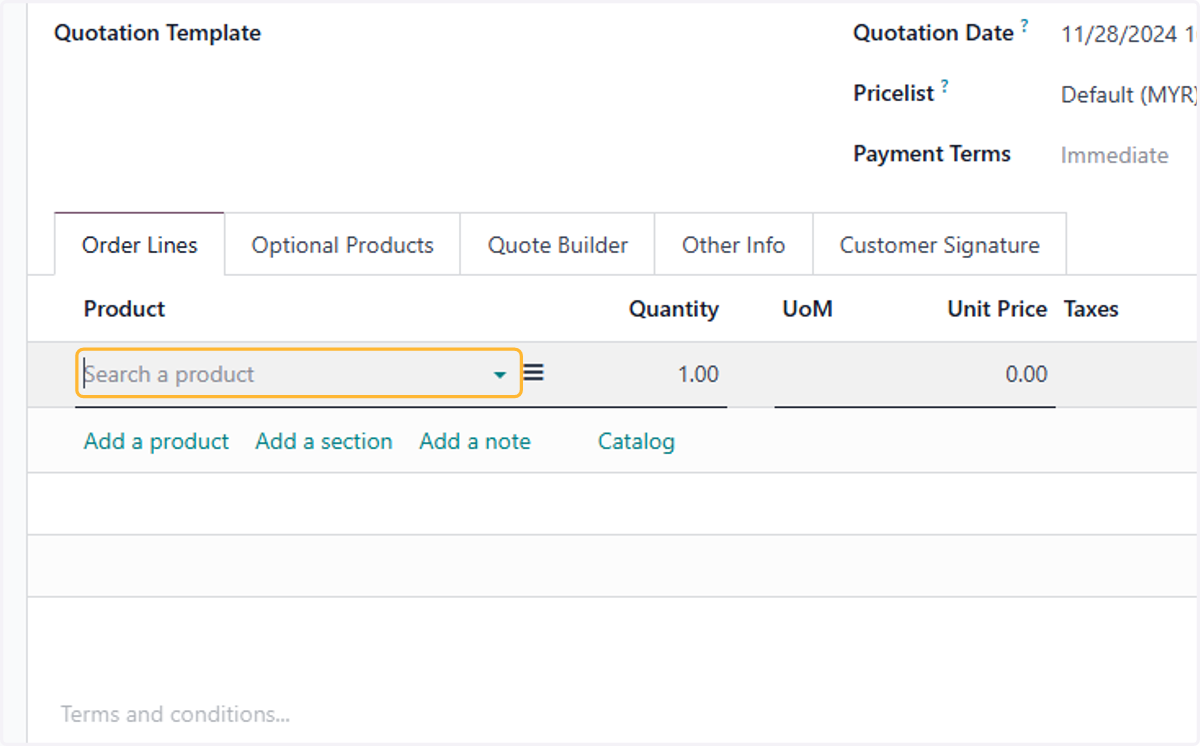The image size is (1200, 746).
Task: Click the Quotation Template label
Action: coord(157,33)
